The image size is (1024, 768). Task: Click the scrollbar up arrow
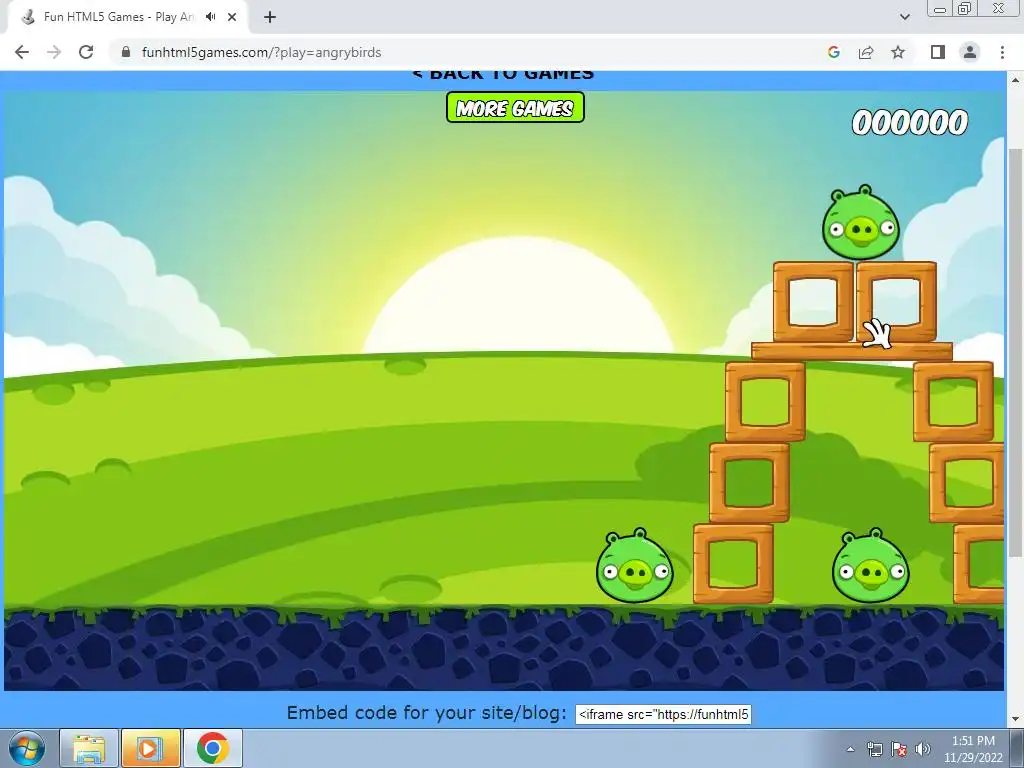point(1015,80)
